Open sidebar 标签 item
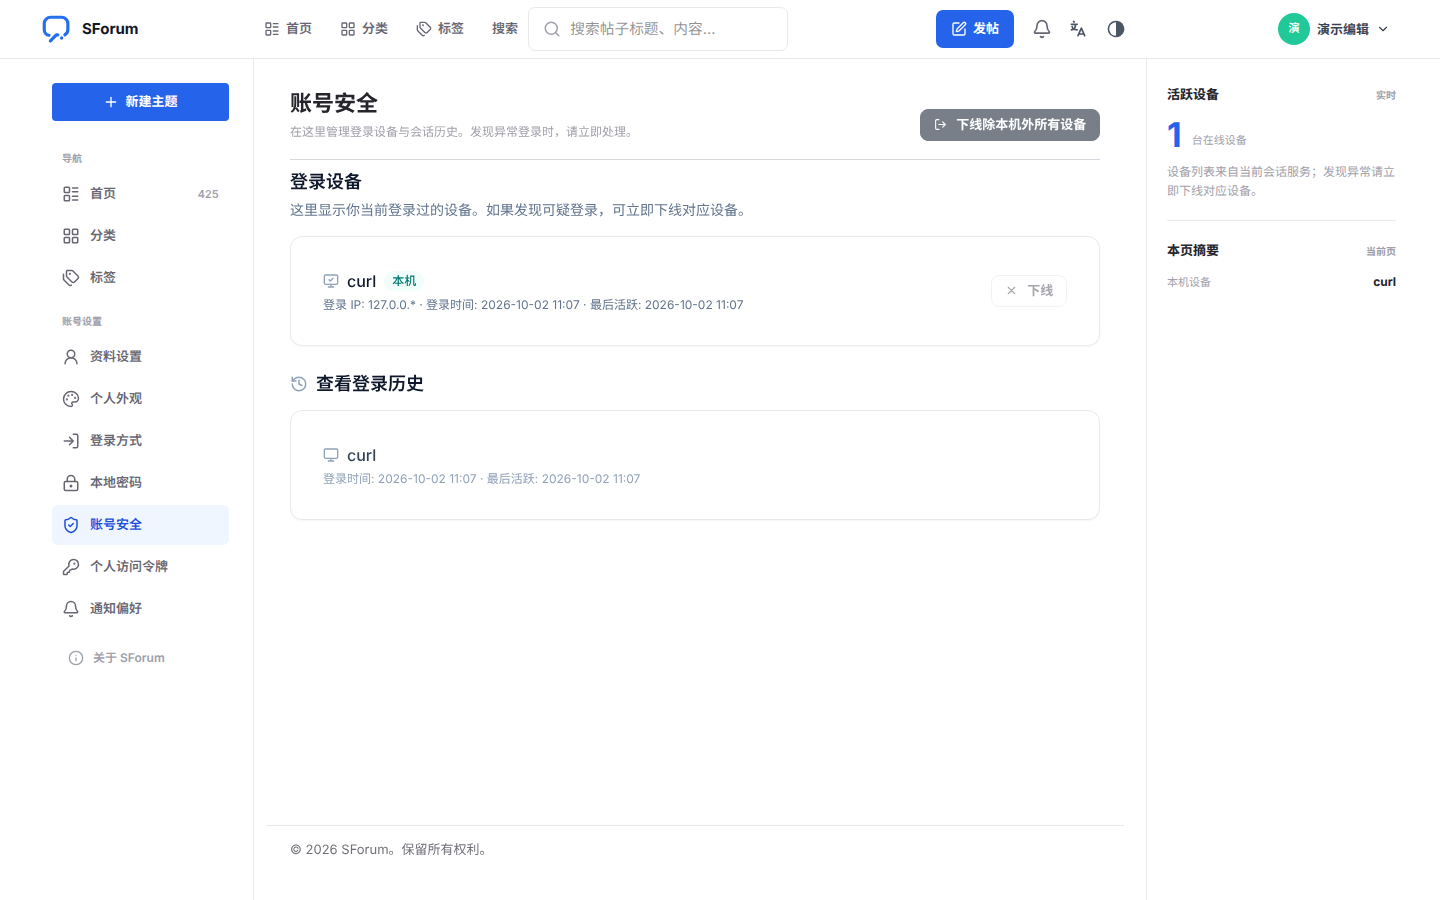Viewport: 1440px width, 900px height. (140, 278)
